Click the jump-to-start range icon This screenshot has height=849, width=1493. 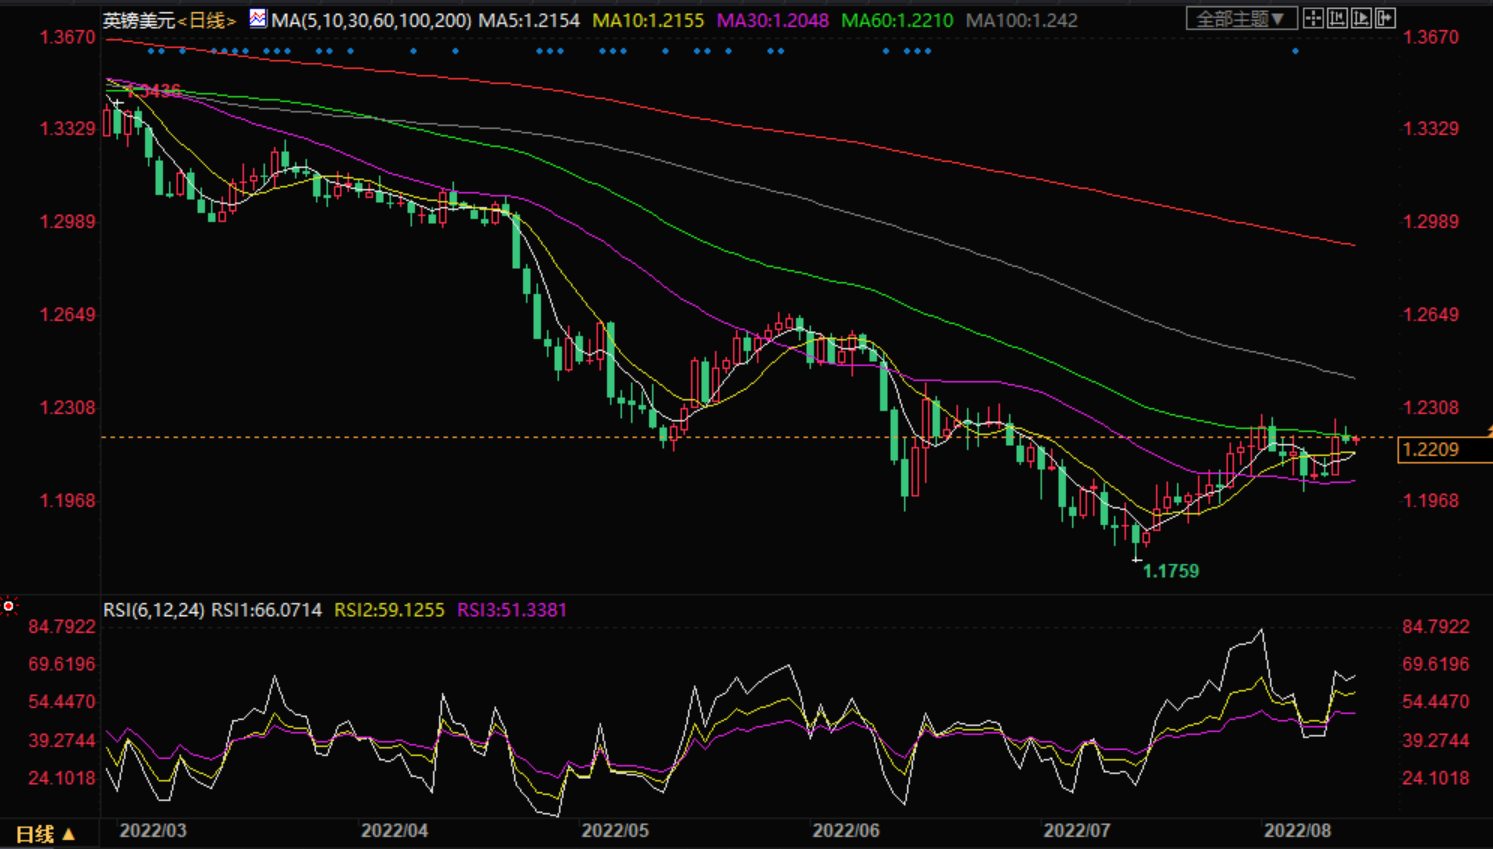[x=1337, y=18]
